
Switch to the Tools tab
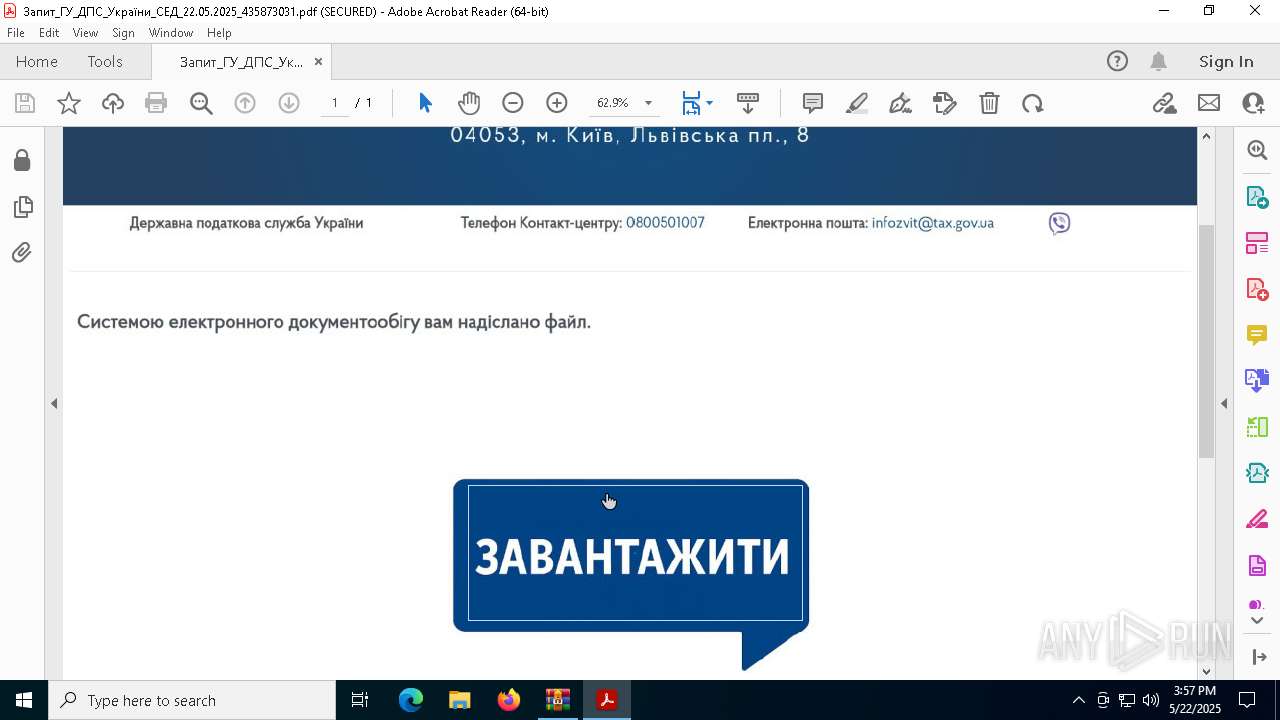[105, 62]
